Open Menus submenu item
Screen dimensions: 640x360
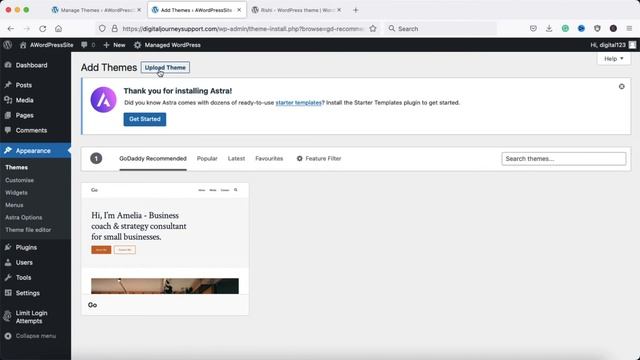tap(14, 205)
